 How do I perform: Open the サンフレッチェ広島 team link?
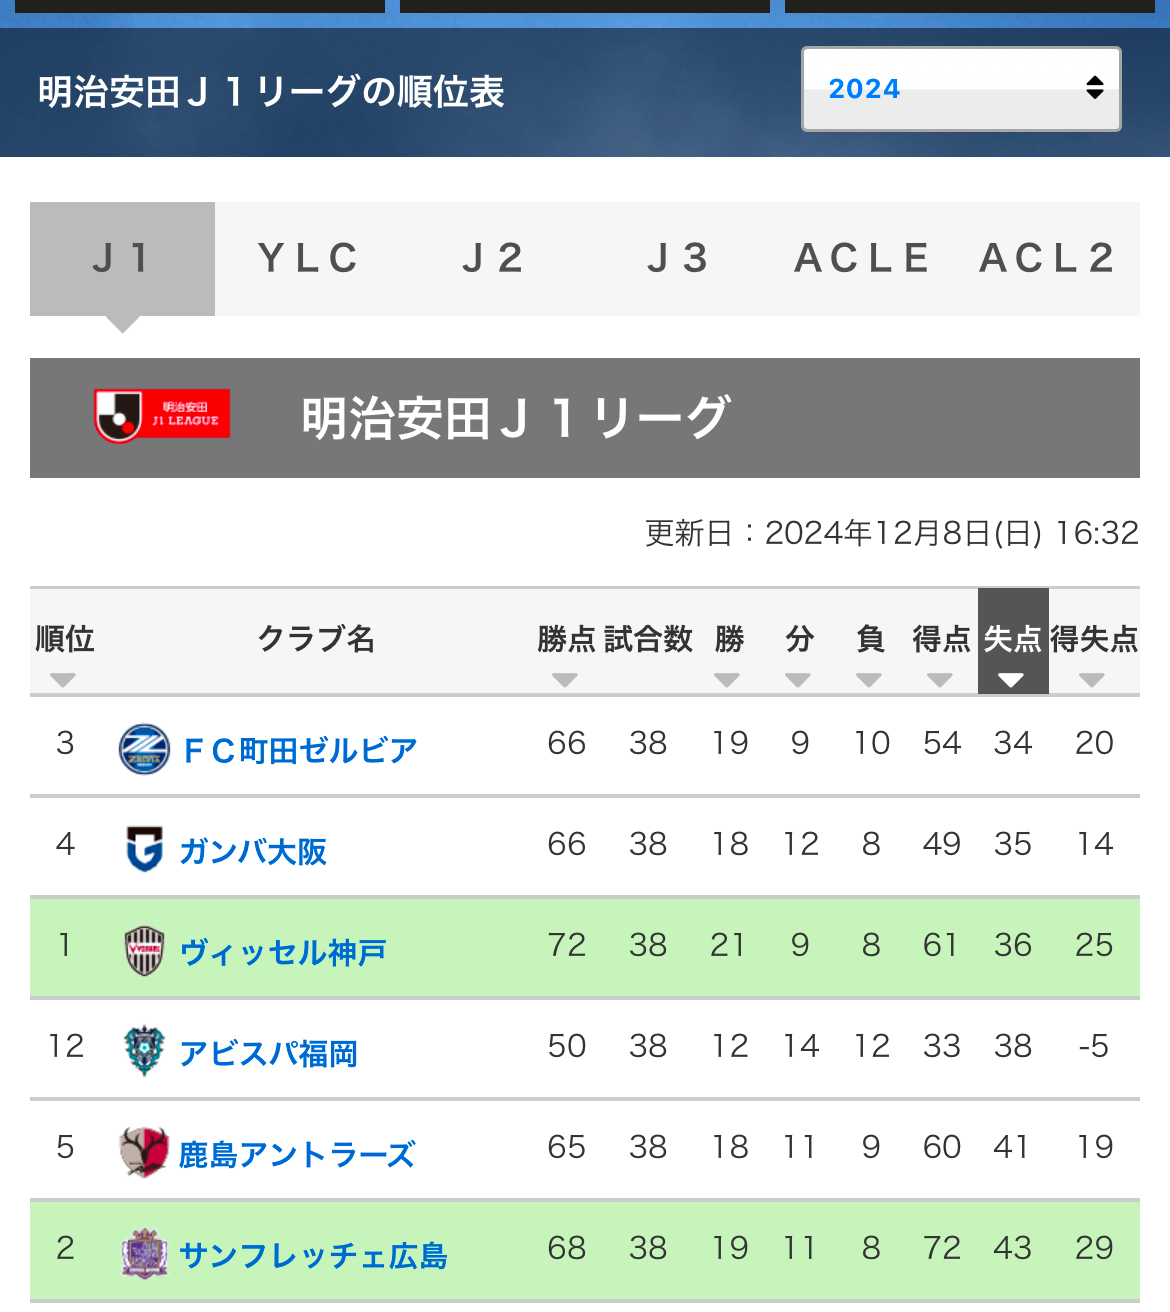(x=313, y=1255)
